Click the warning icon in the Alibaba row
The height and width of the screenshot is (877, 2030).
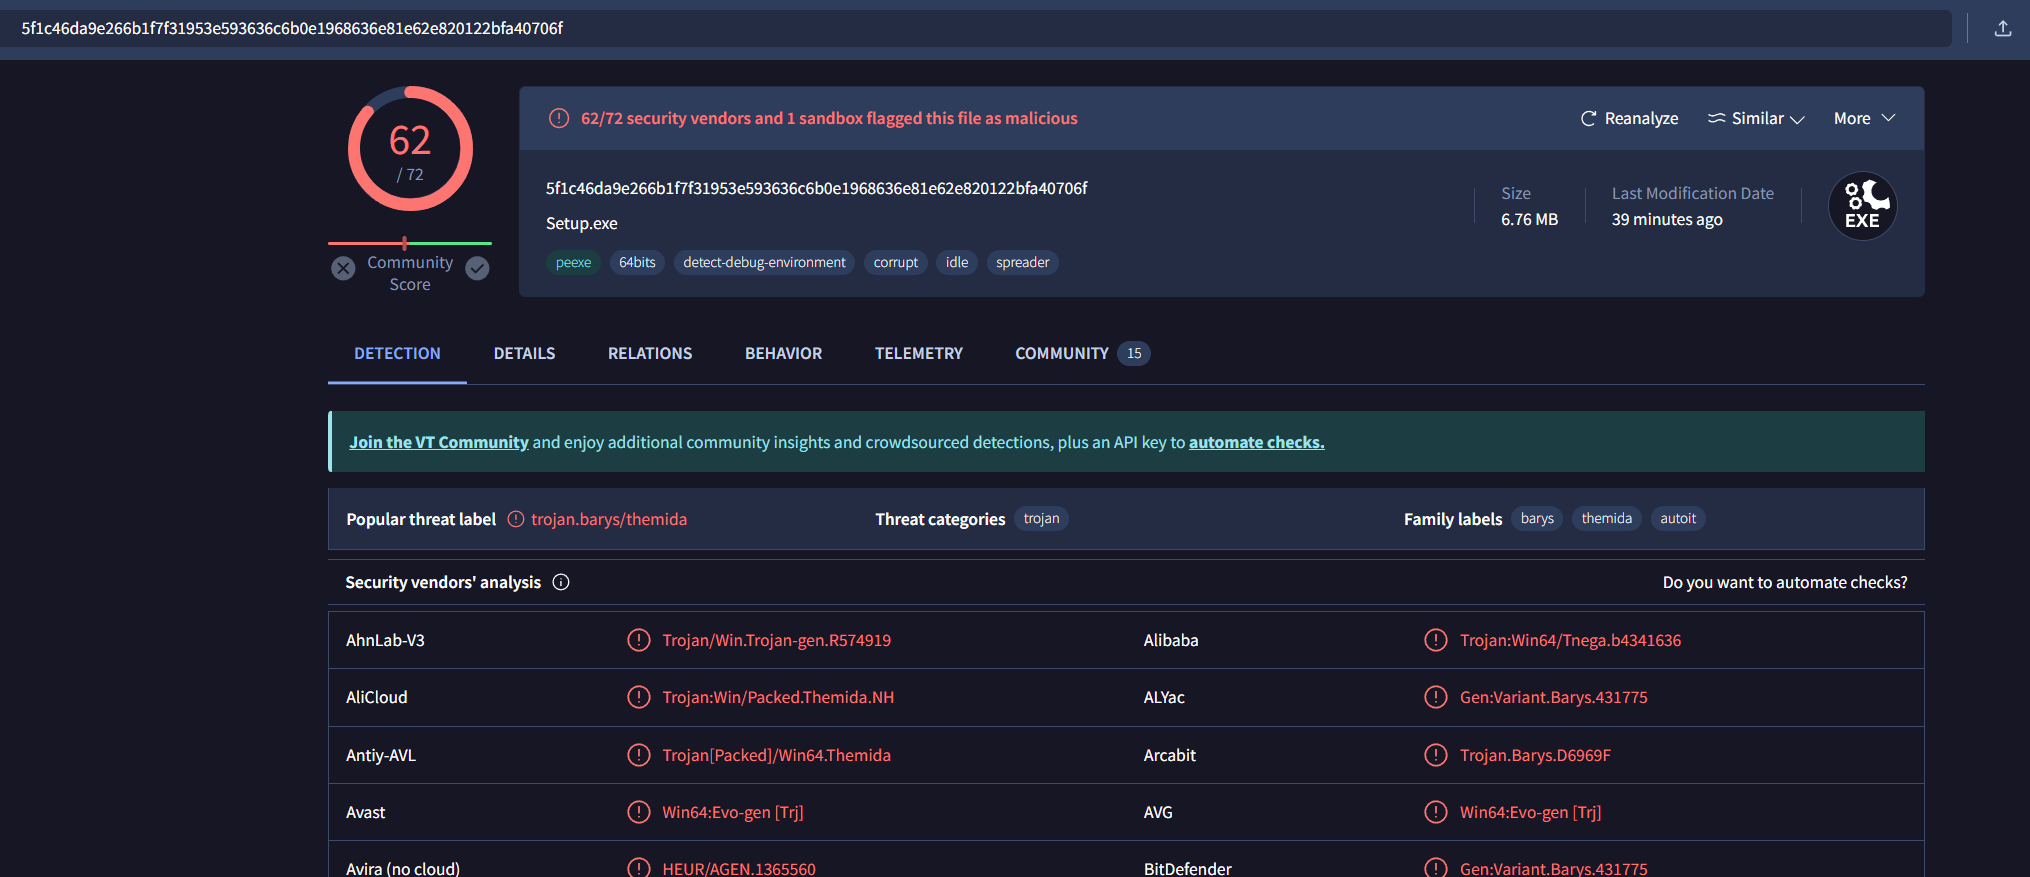coord(1435,640)
